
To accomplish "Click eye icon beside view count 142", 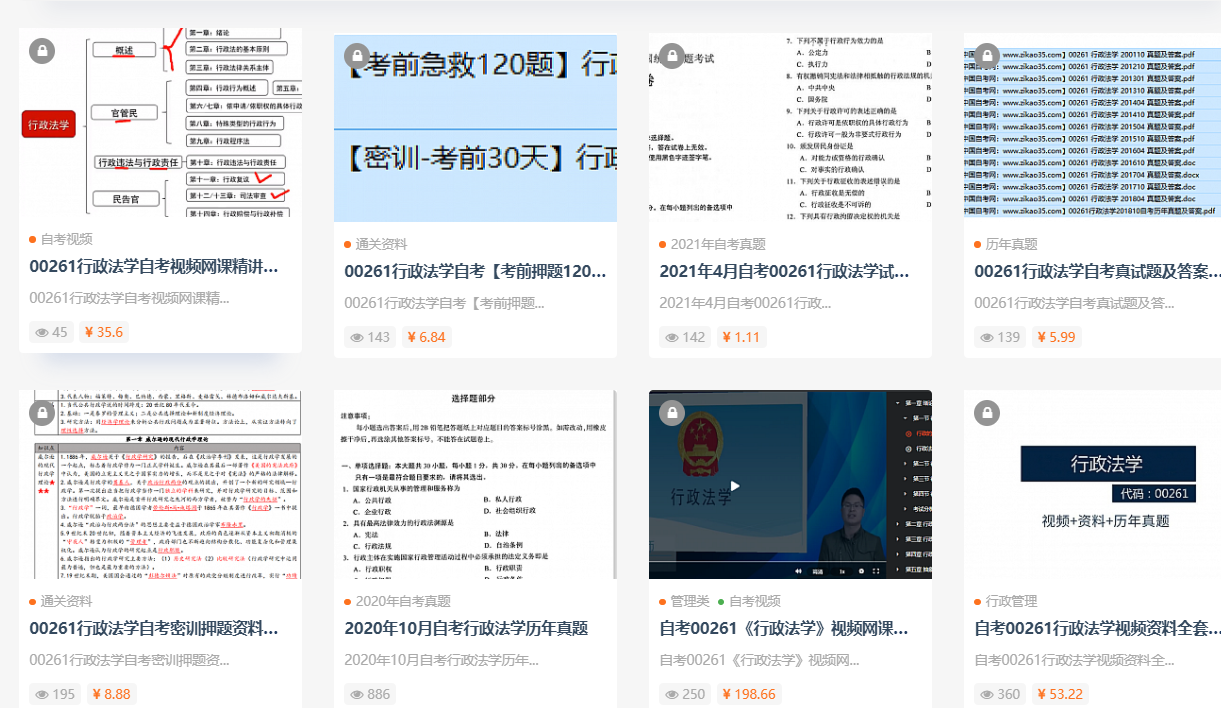I will point(672,337).
